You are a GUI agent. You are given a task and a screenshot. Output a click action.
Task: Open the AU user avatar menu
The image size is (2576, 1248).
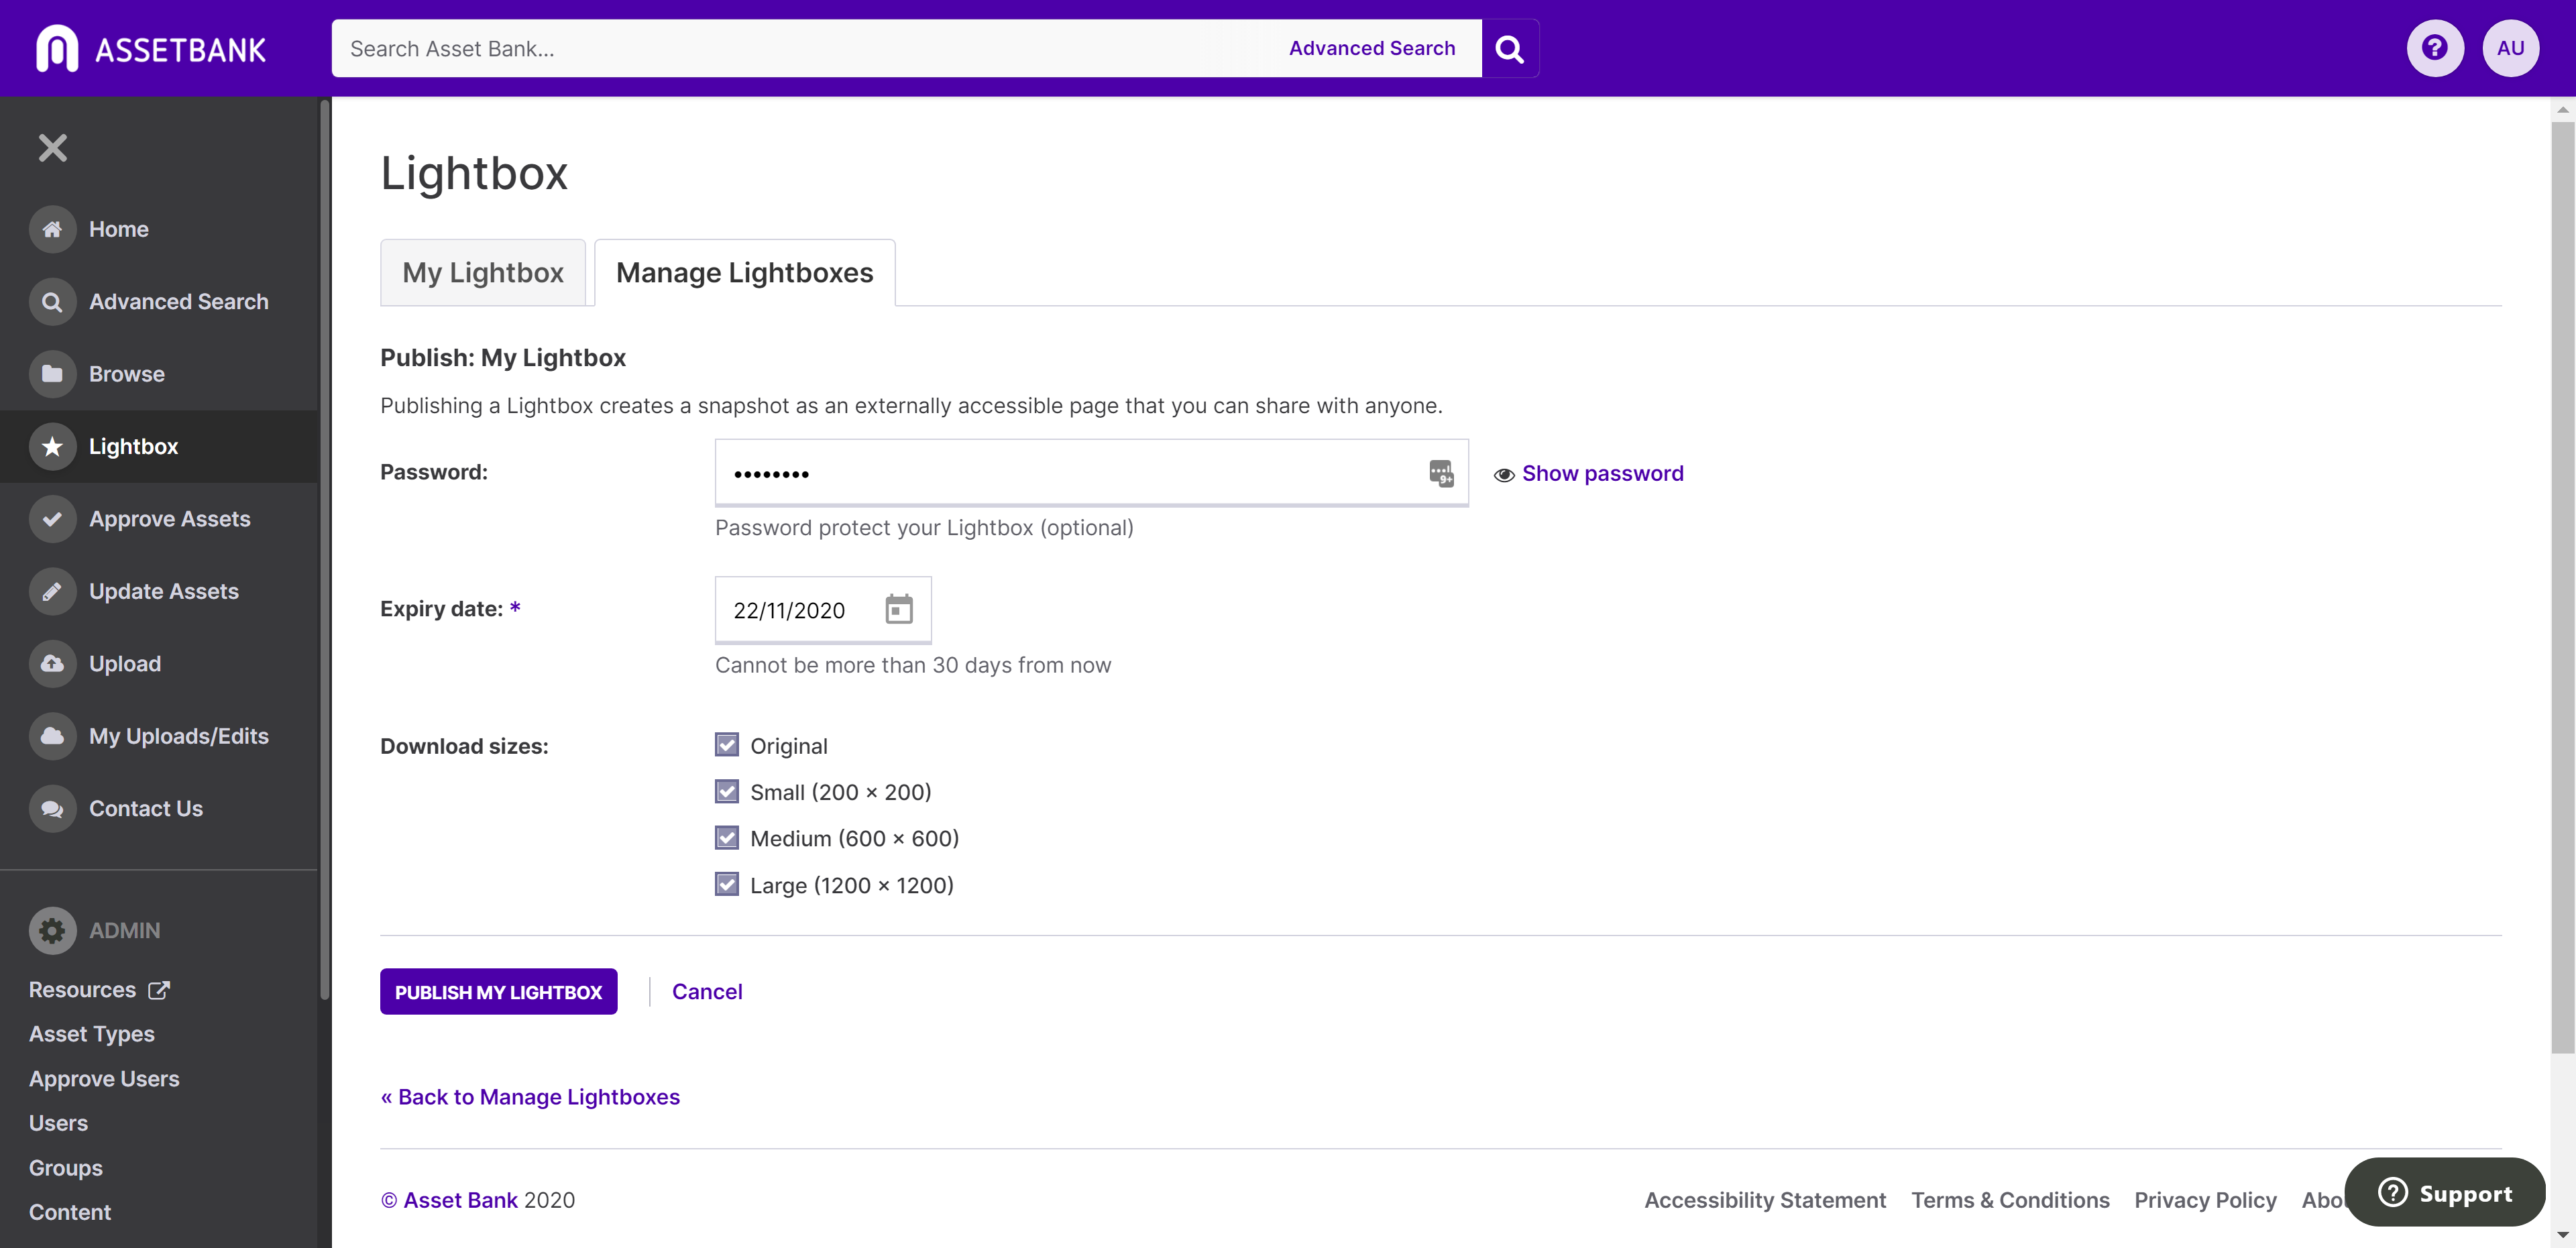coord(2510,48)
